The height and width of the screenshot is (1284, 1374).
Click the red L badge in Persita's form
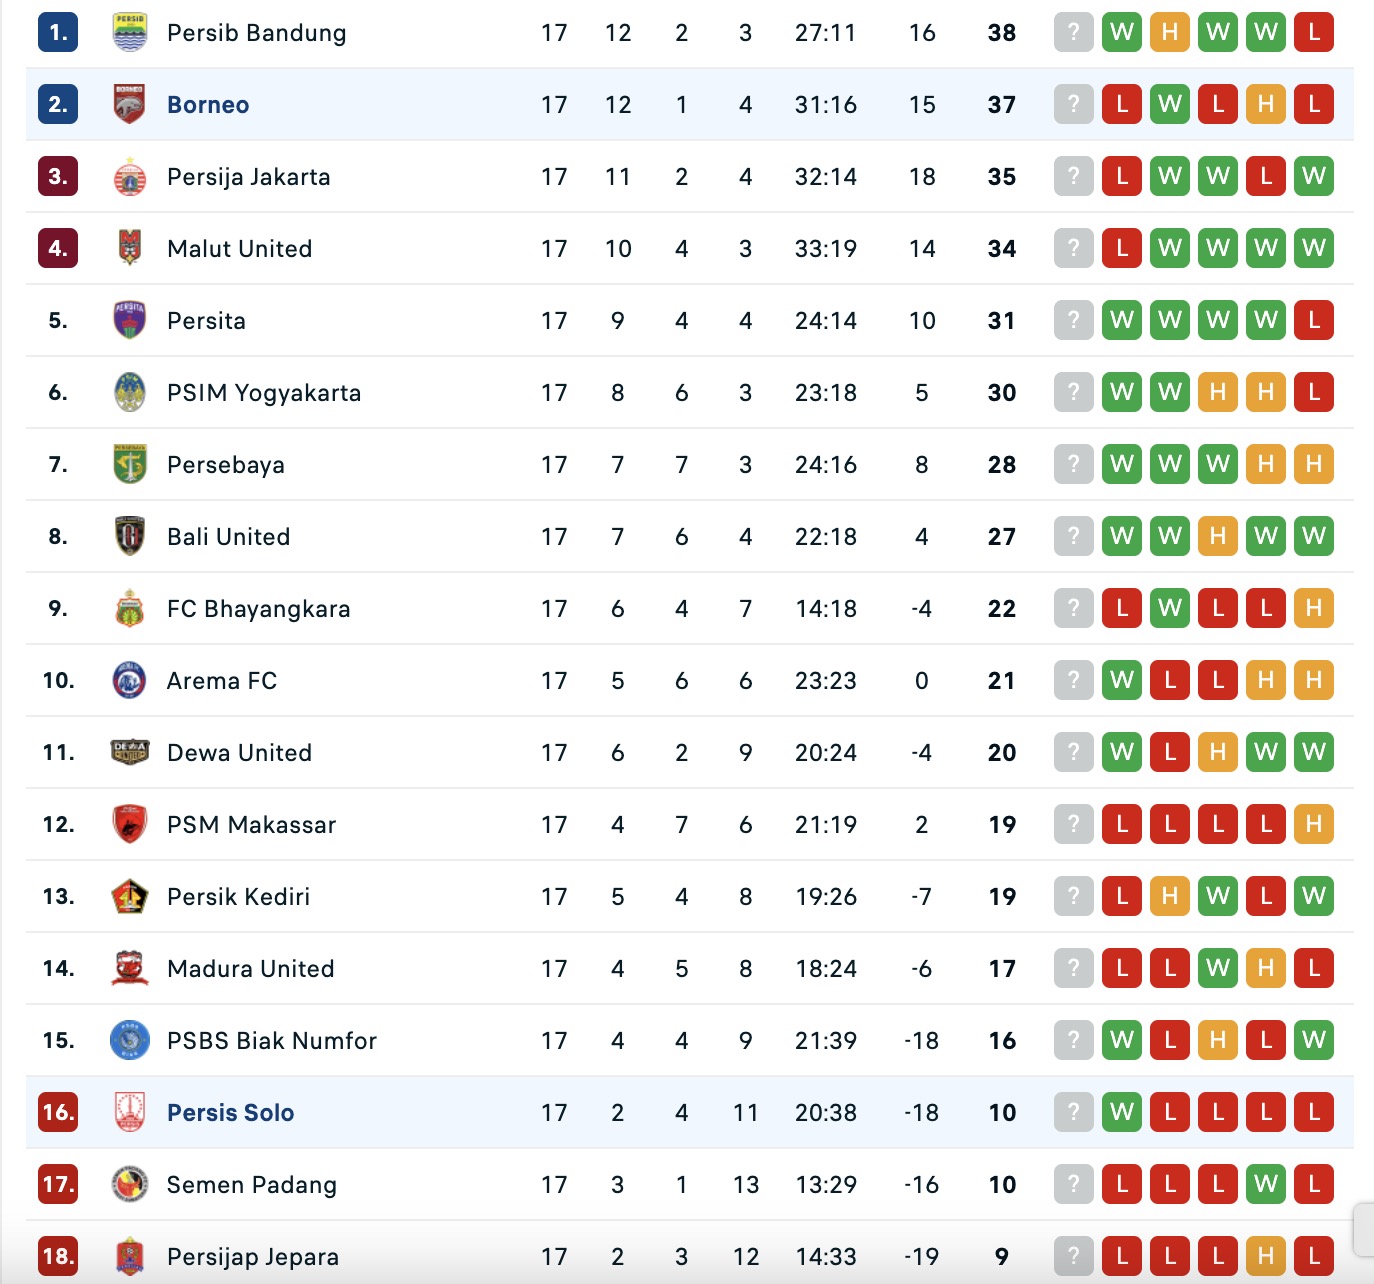point(1314,320)
